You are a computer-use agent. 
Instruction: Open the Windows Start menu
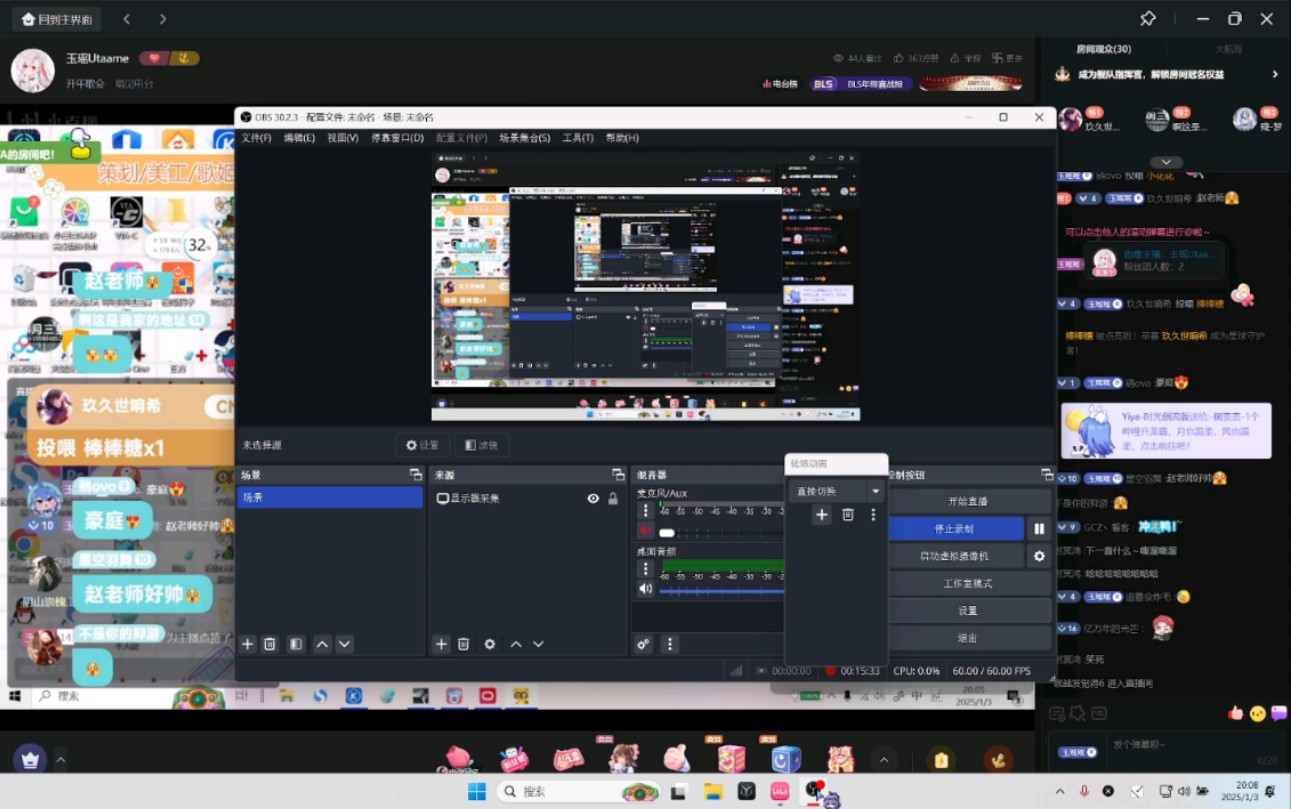(477, 791)
